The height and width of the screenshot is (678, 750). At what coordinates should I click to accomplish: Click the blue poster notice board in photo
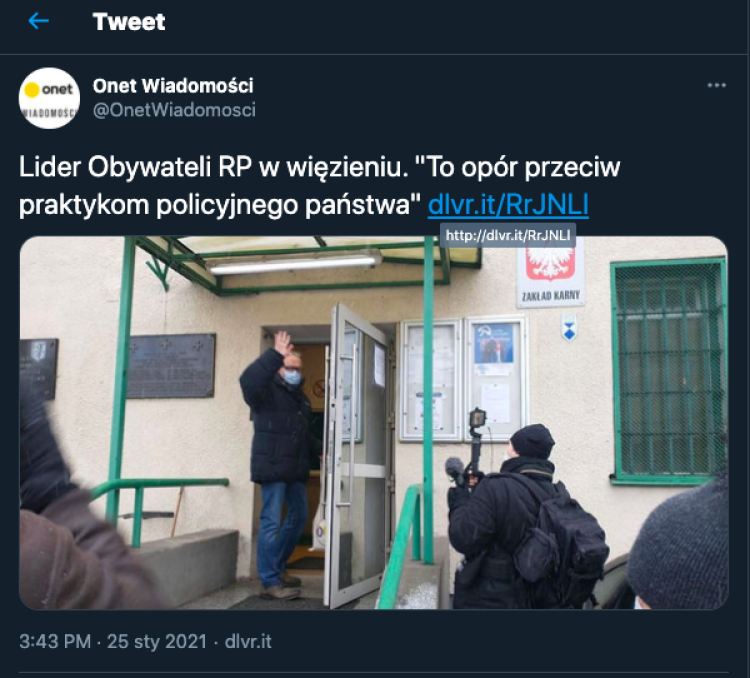[x=496, y=377]
